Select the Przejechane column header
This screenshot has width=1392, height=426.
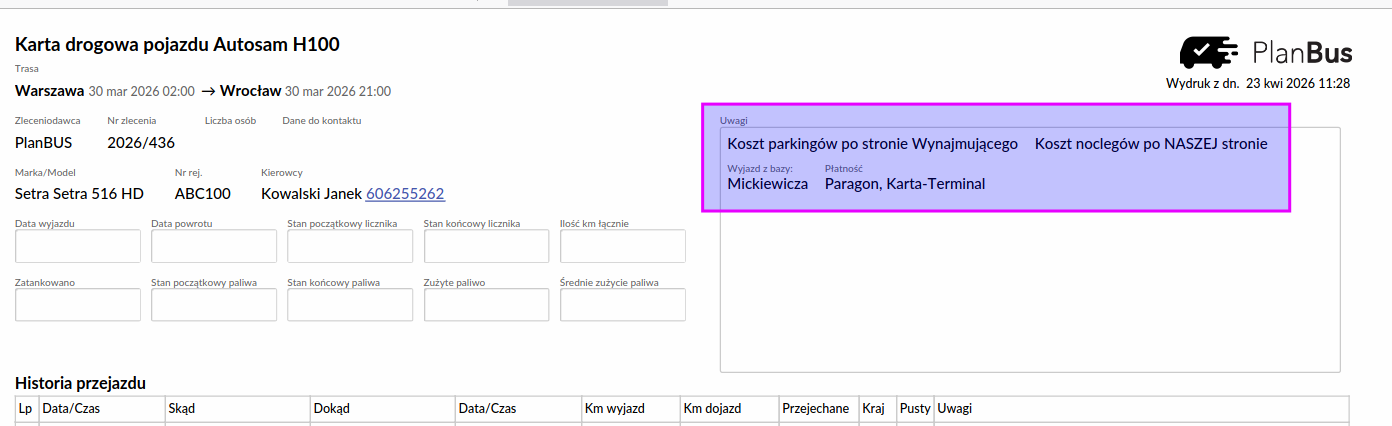pos(816,409)
